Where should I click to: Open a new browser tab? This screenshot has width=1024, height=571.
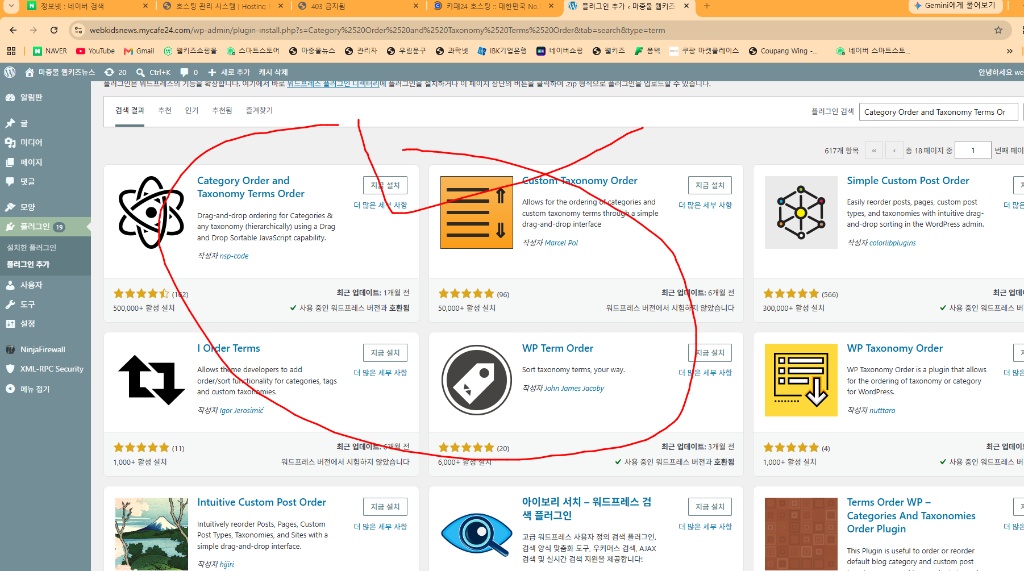tap(707, 6)
